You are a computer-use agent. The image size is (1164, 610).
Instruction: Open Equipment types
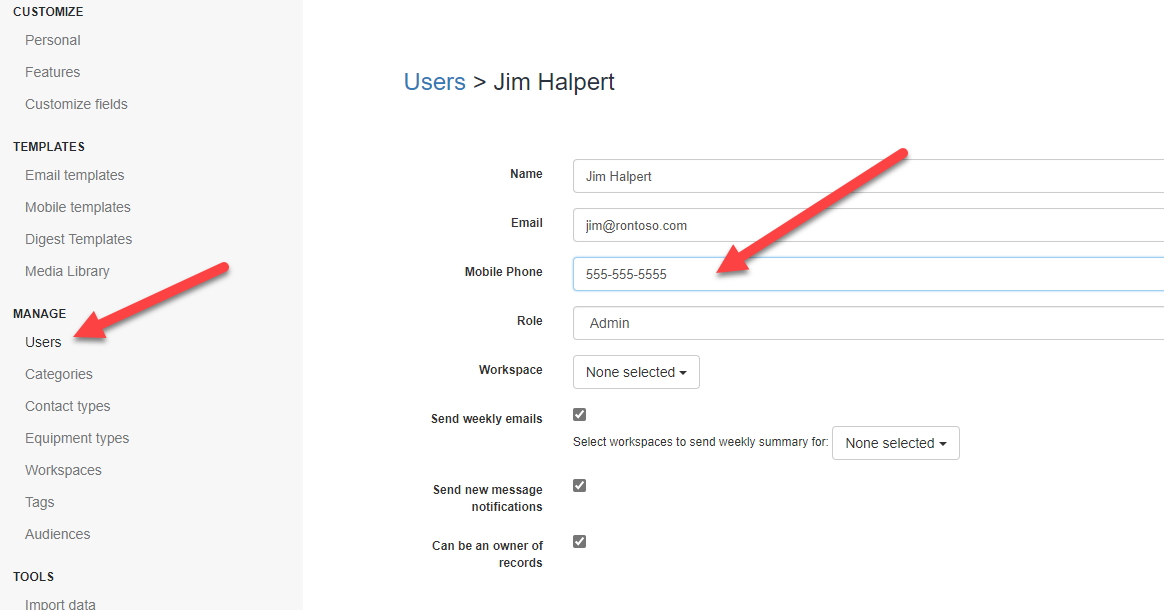[x=77, y=438]
